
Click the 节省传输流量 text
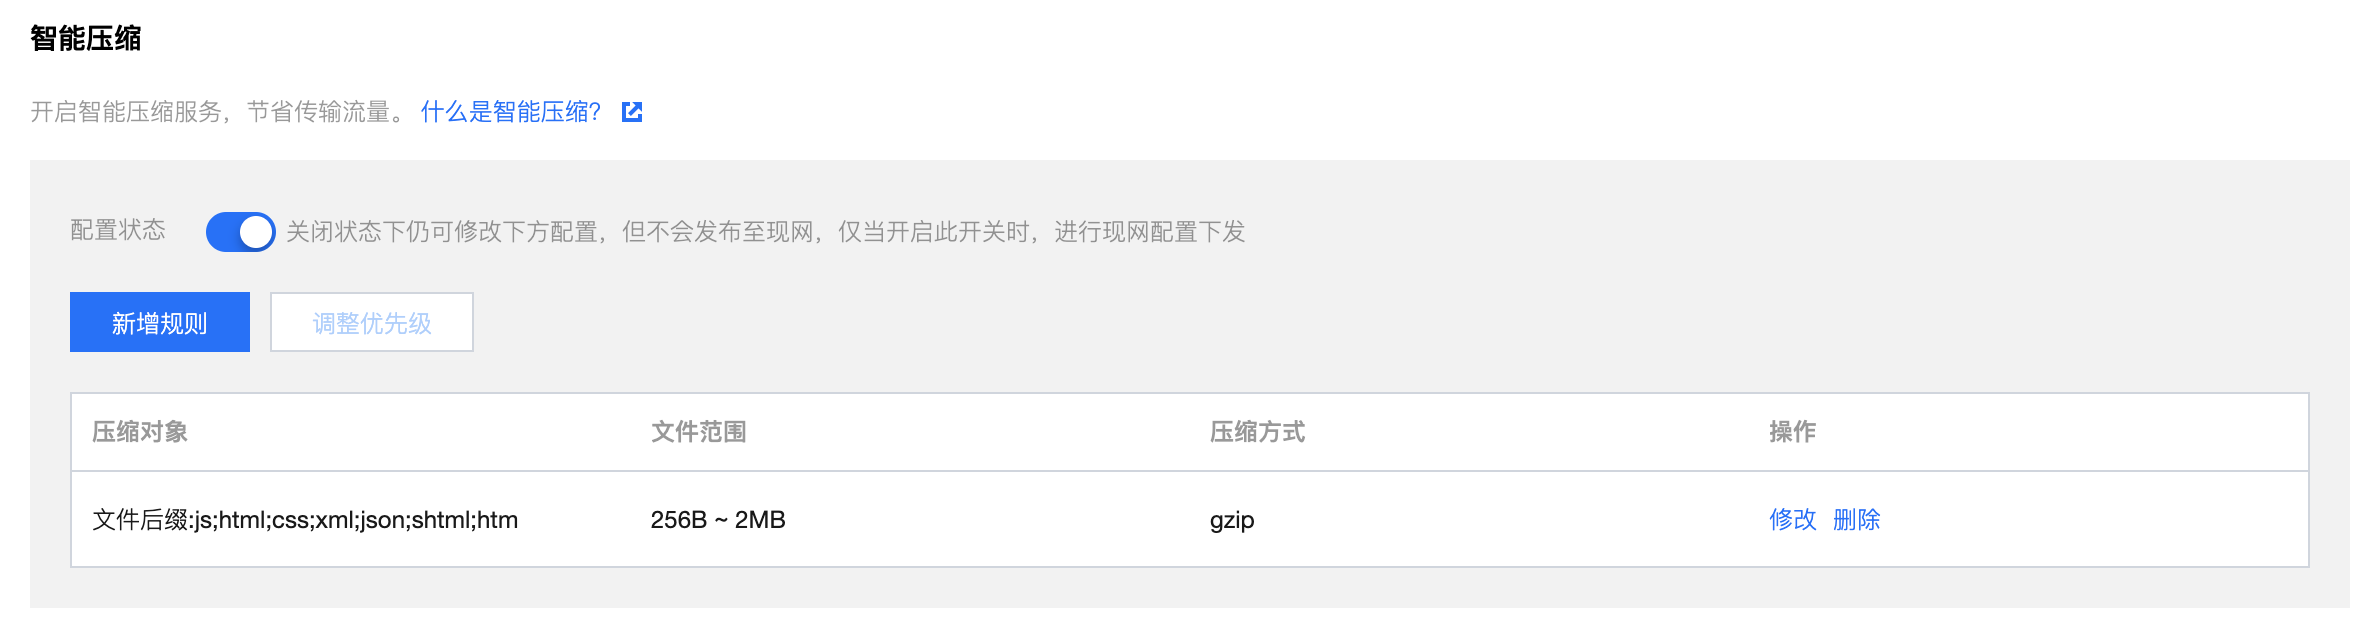click(318, 112)
